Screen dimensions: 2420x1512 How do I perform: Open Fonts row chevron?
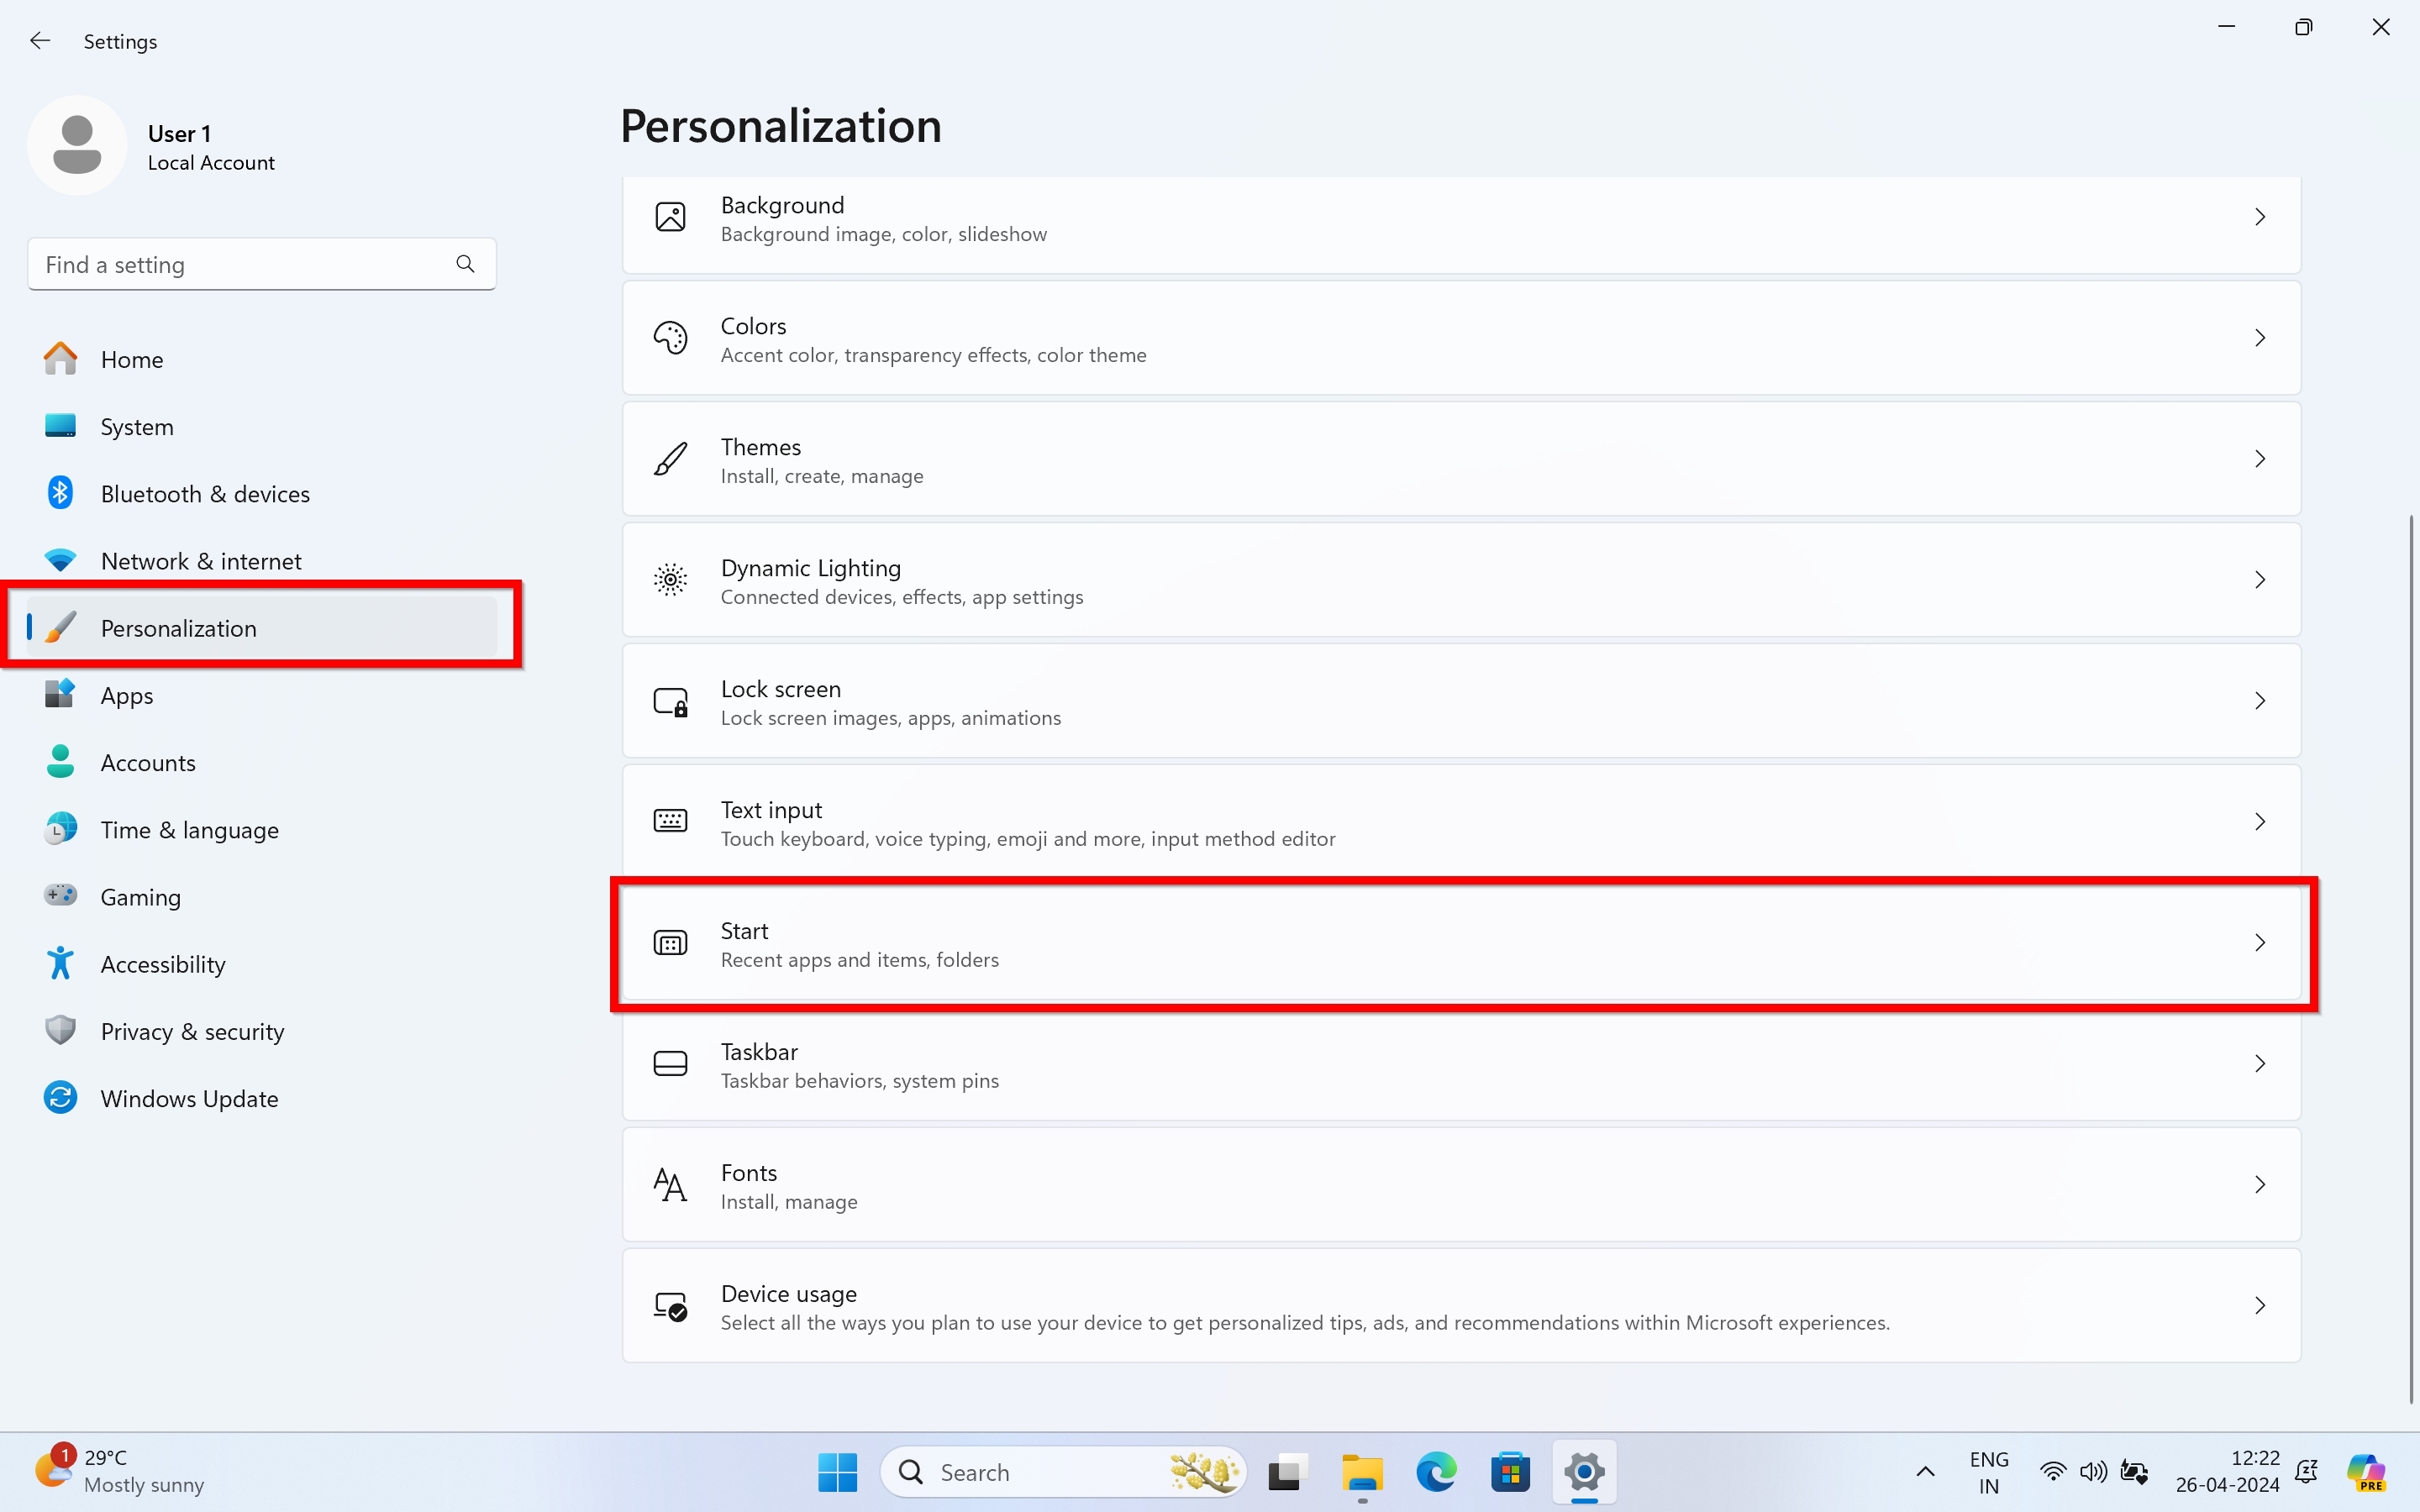(2259, 1185)
